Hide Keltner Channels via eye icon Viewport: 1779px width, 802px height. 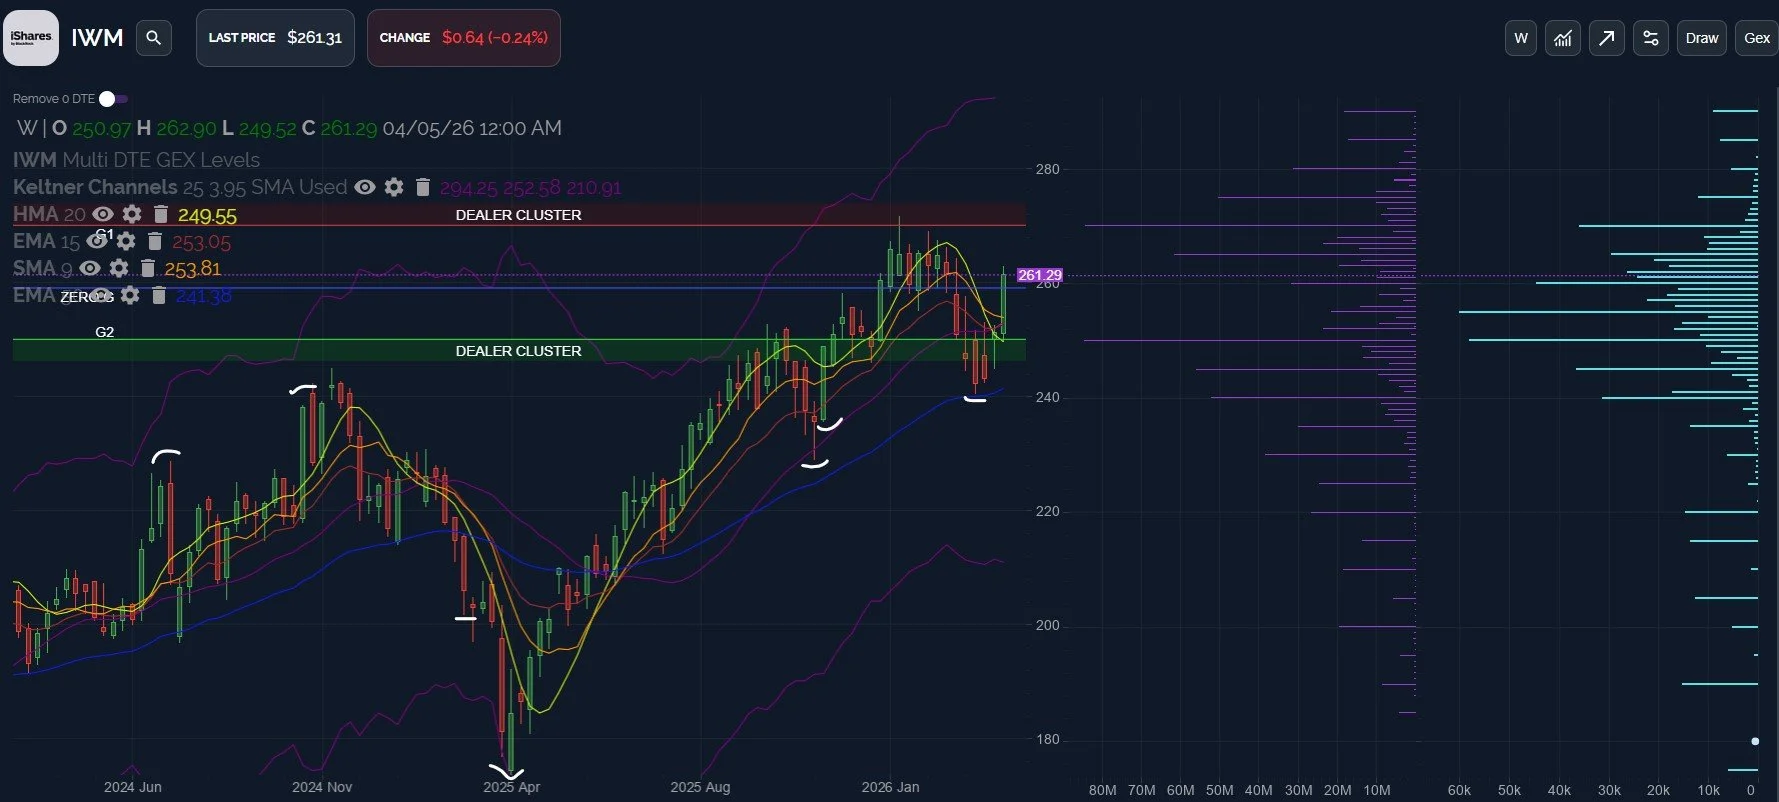click(365, 187)
